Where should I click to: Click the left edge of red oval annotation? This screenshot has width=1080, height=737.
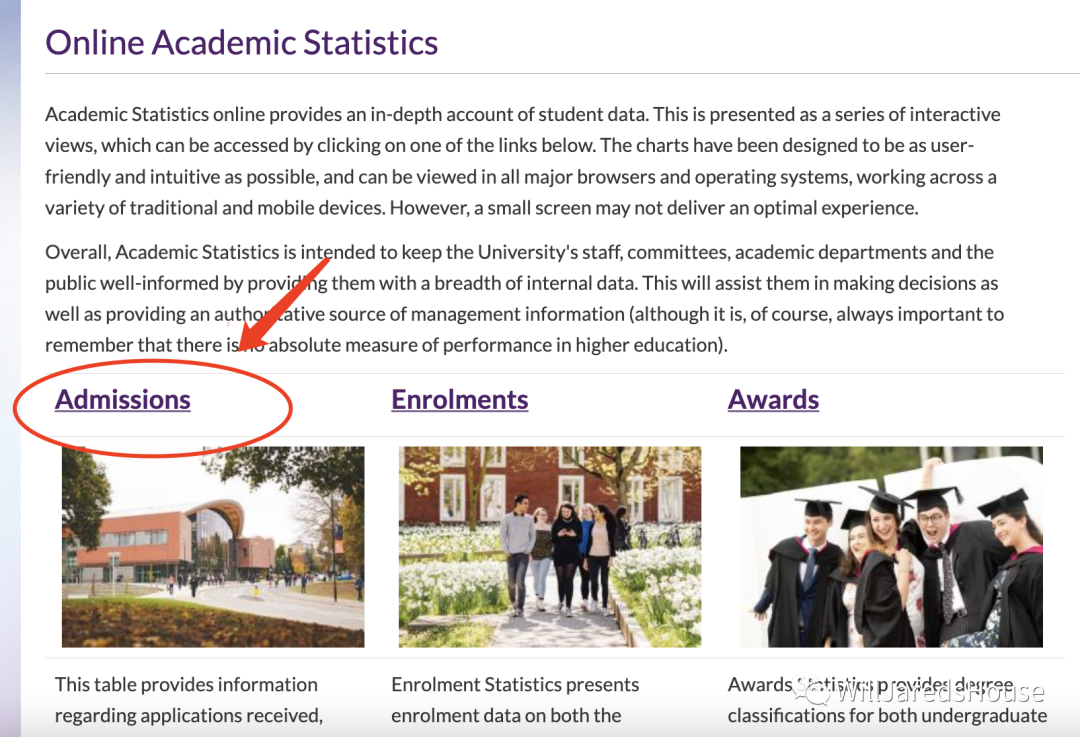pos(15,410)
